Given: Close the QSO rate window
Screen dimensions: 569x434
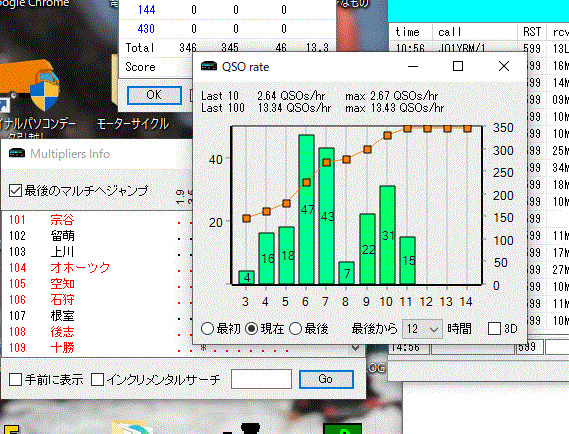Looking at the screenshot, I should (504, 66).
